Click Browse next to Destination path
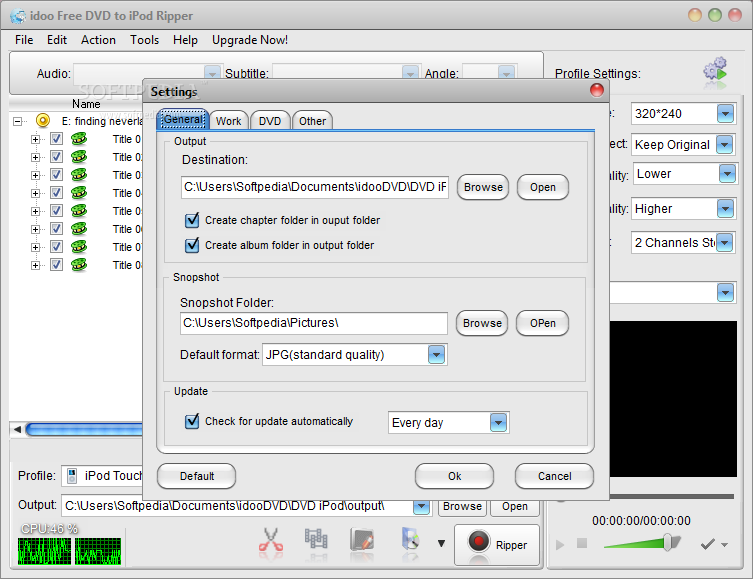Image resolution: width=753 pixels, height=579 pixels. (483, 187)
